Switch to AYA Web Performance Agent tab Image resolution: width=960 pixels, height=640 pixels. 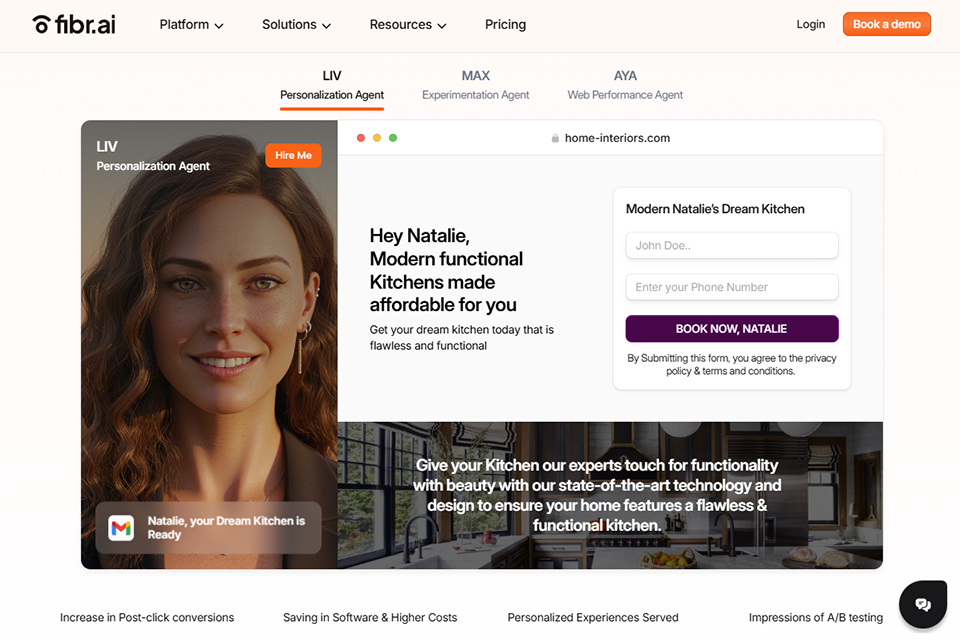pos(625,86)
